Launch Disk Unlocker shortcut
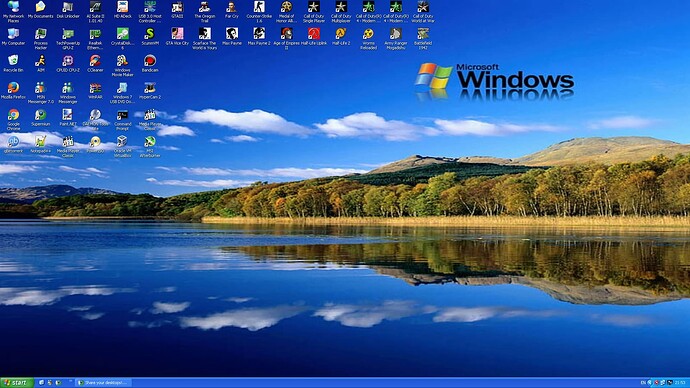The image size is (690, 388). [68, 10]
